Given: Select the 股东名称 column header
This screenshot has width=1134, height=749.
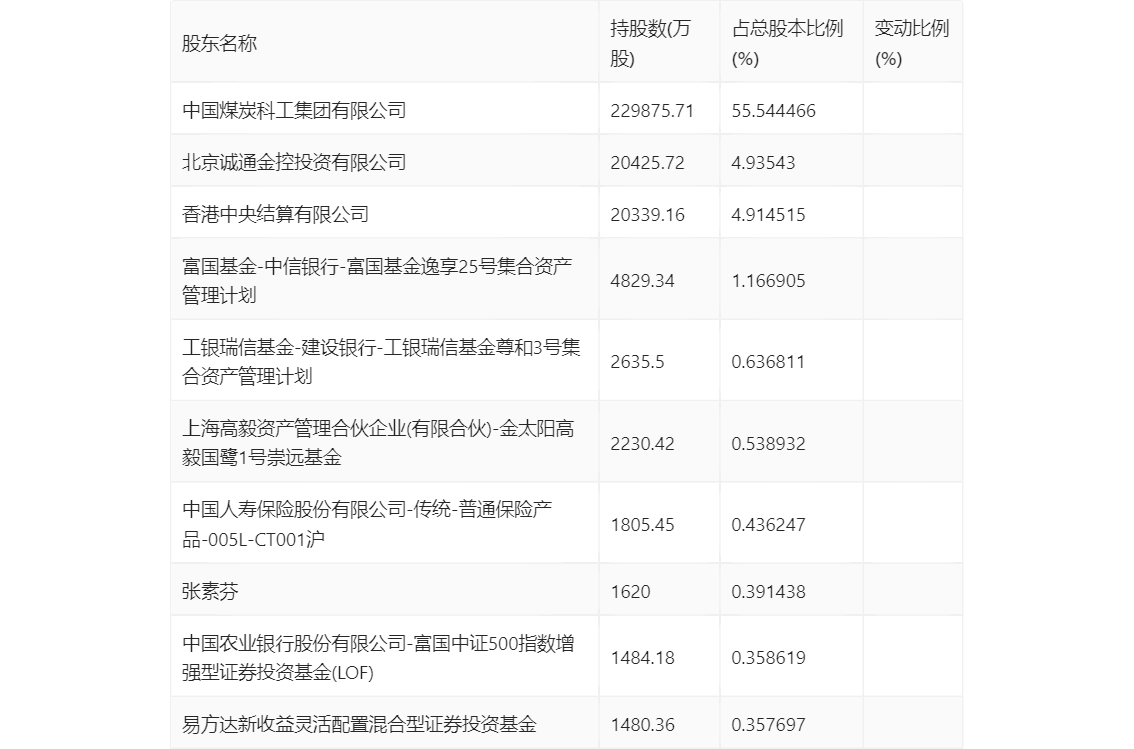Looking at the screenshot, I should pyautogui.click(x=219, y=43).
